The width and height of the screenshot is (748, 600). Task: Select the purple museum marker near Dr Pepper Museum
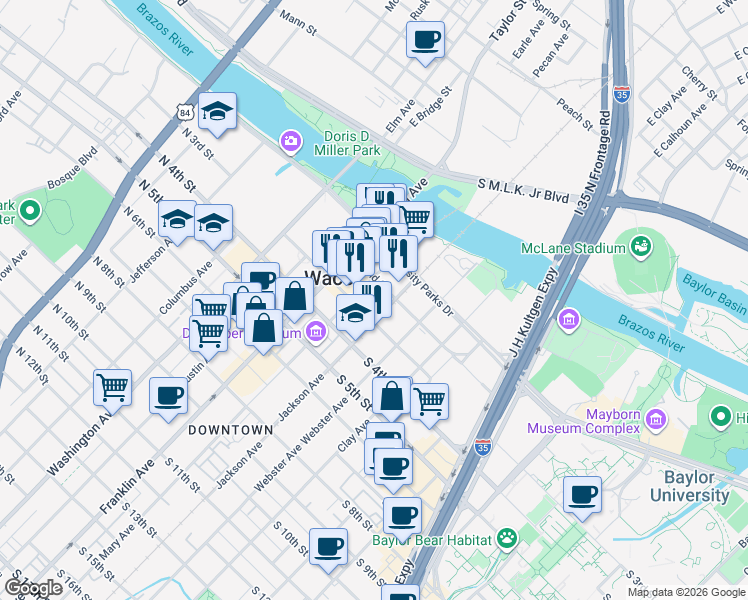click(316, 331)
